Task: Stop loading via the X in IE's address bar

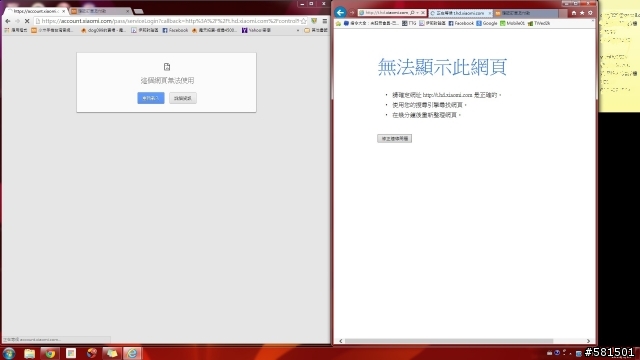Action: [423, 13]
